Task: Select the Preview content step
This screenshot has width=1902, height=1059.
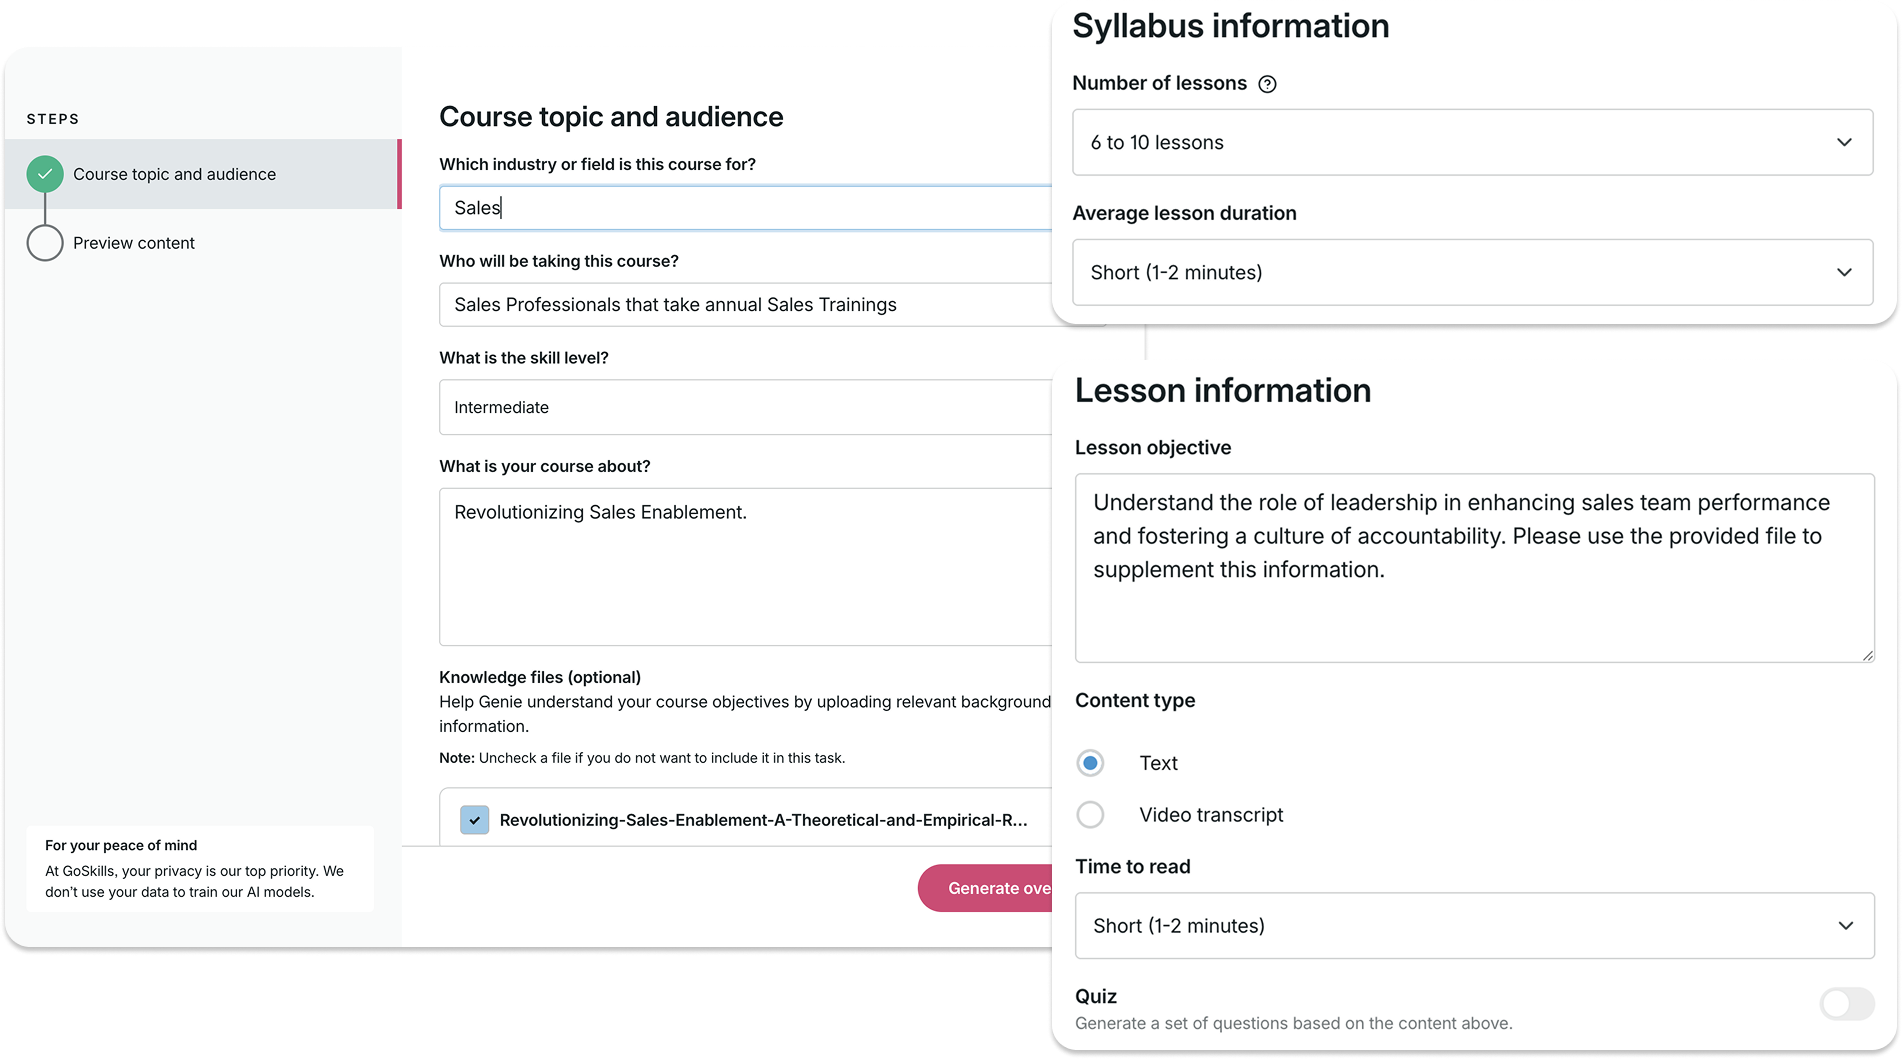Action: [135, 242]
